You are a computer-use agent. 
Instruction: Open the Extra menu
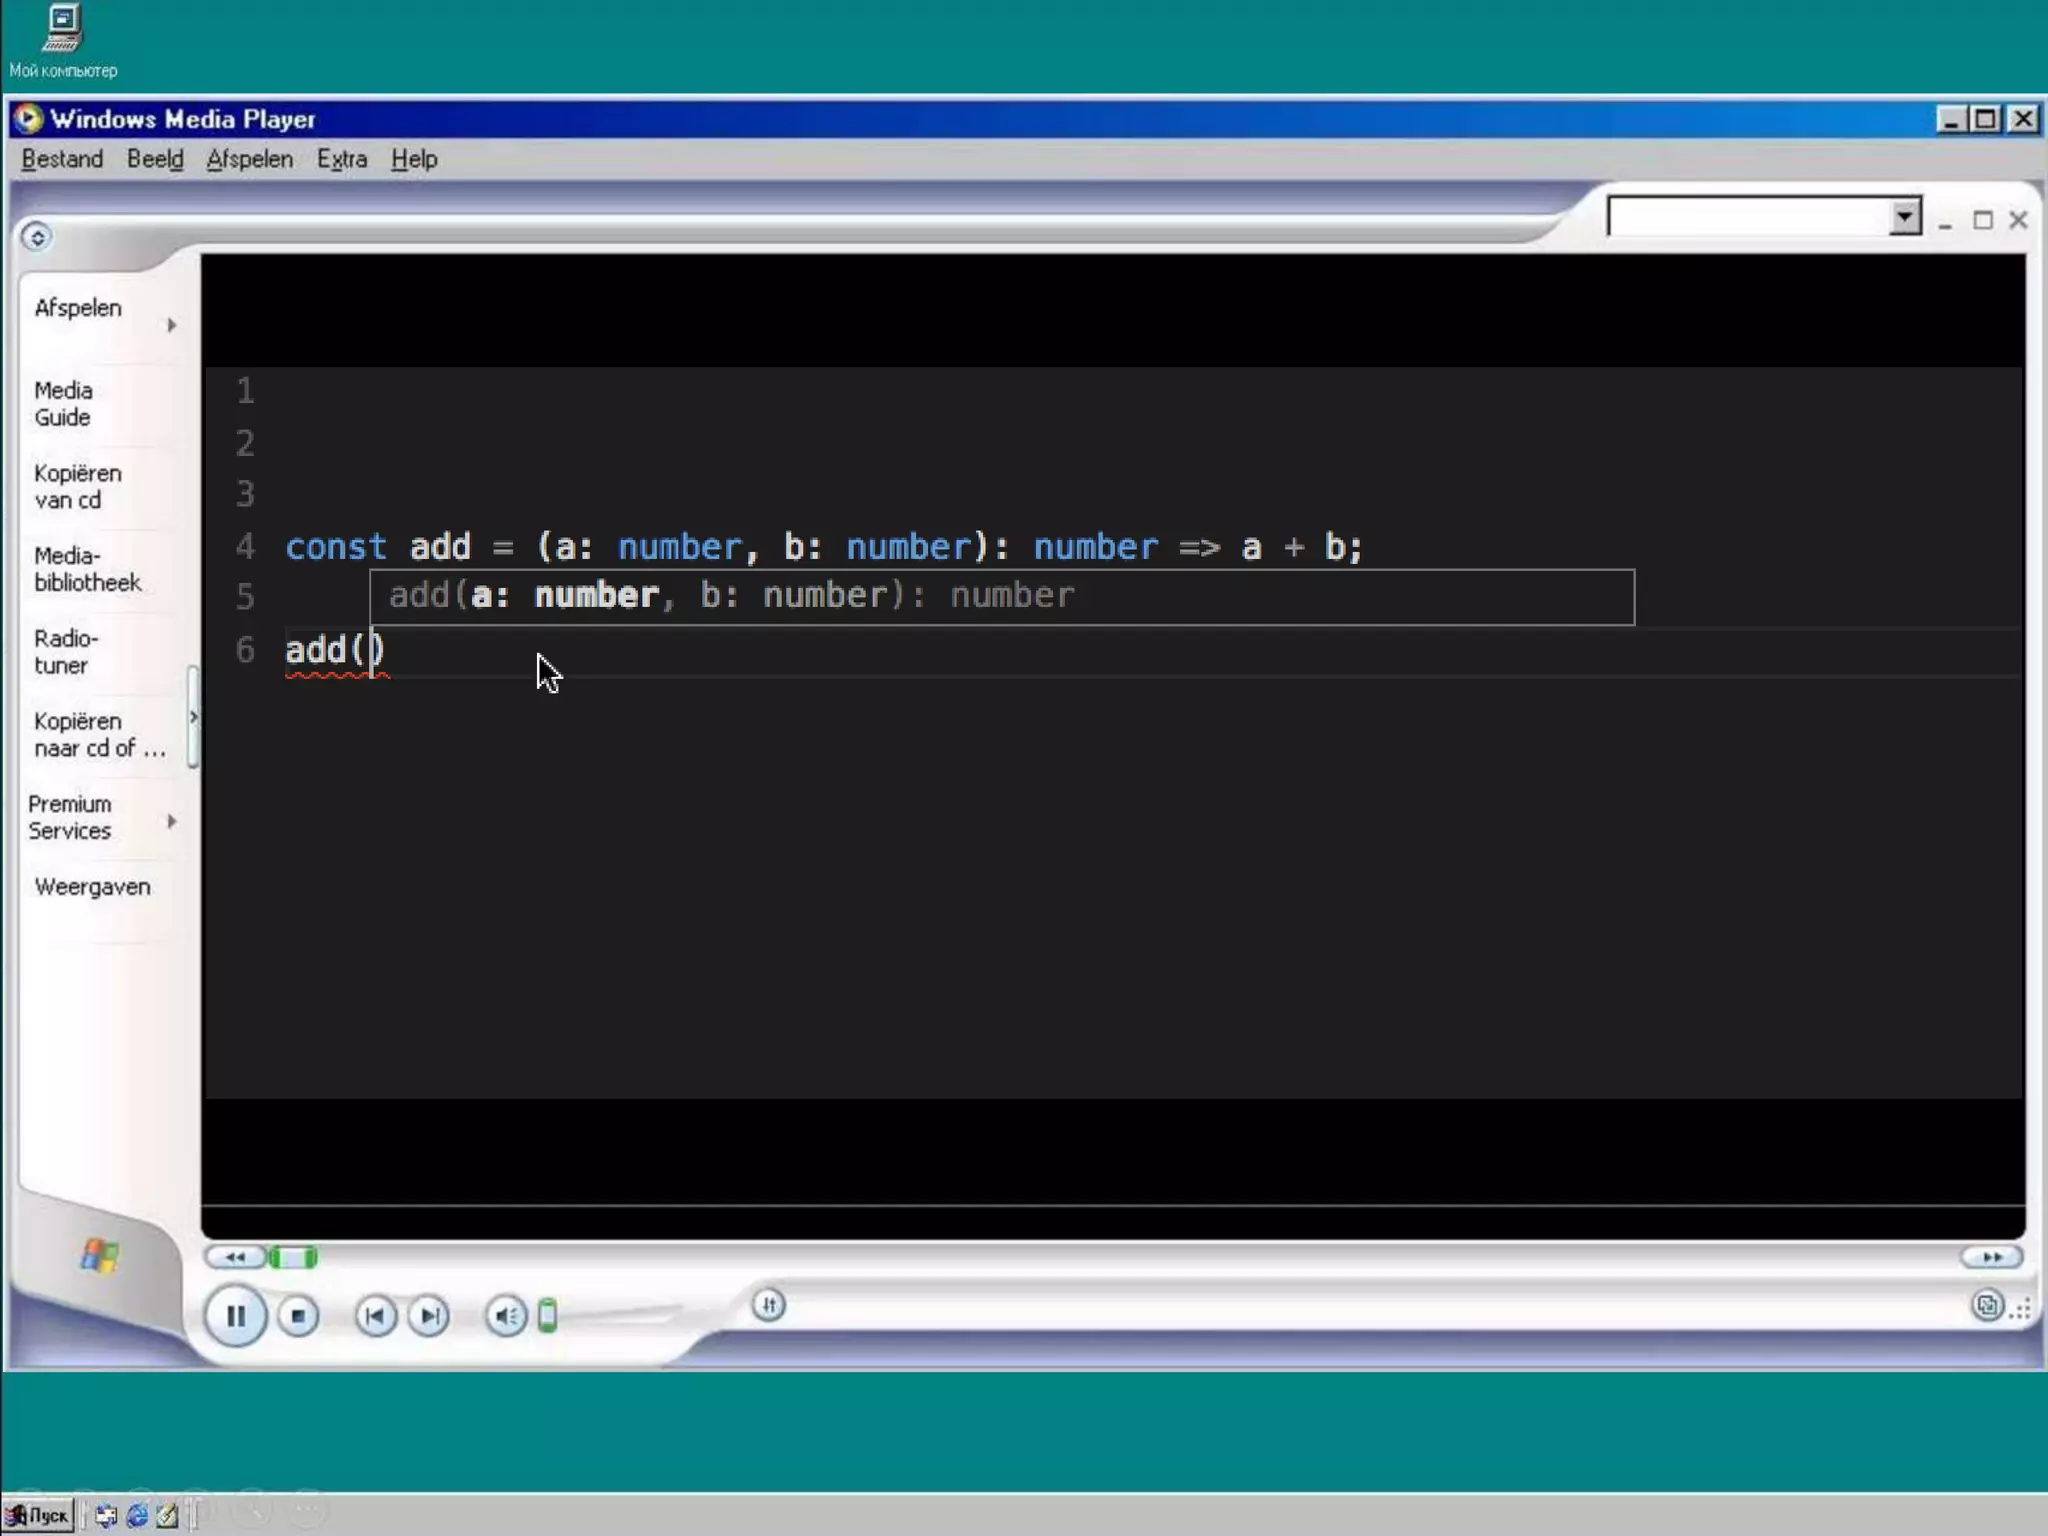click(342, 159)
